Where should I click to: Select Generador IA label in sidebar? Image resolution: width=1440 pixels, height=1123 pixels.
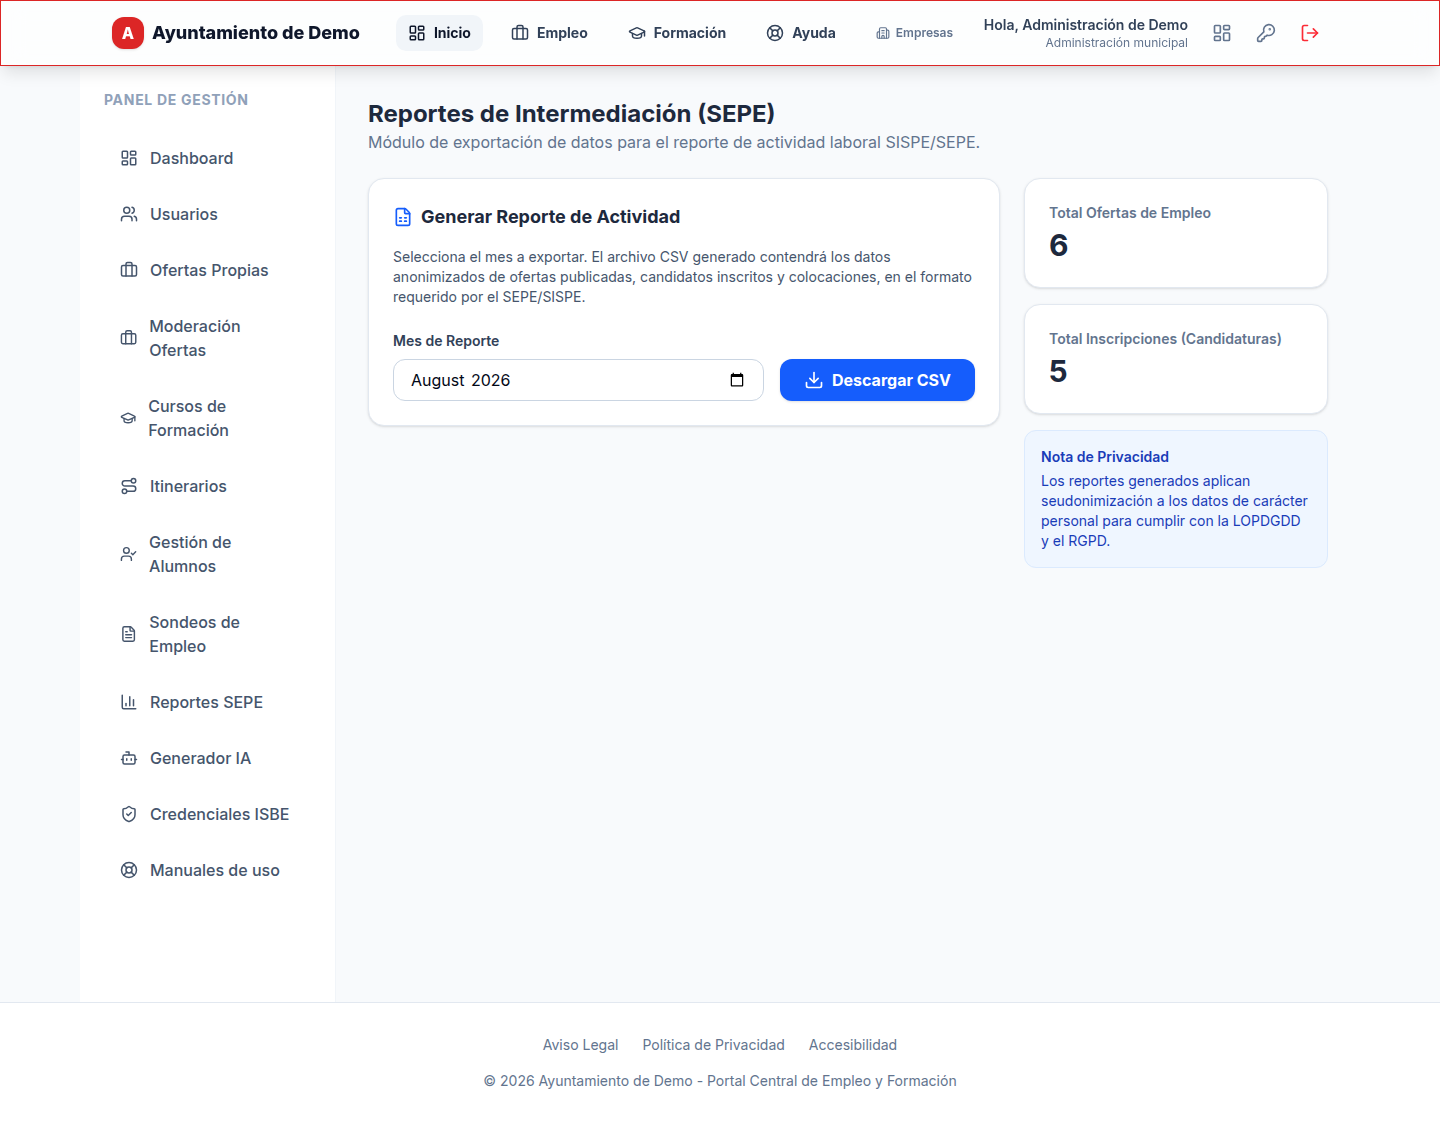coord(200,758)
